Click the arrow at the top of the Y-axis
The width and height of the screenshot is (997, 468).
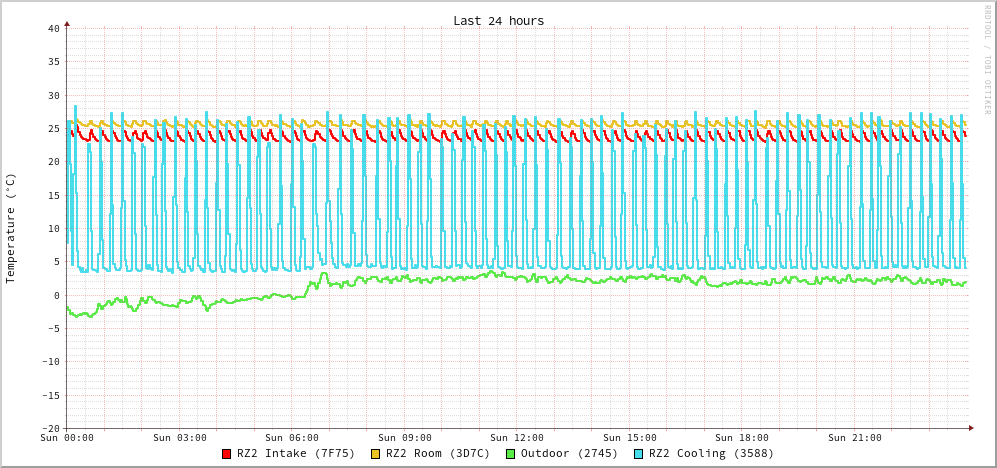(67, 22)
